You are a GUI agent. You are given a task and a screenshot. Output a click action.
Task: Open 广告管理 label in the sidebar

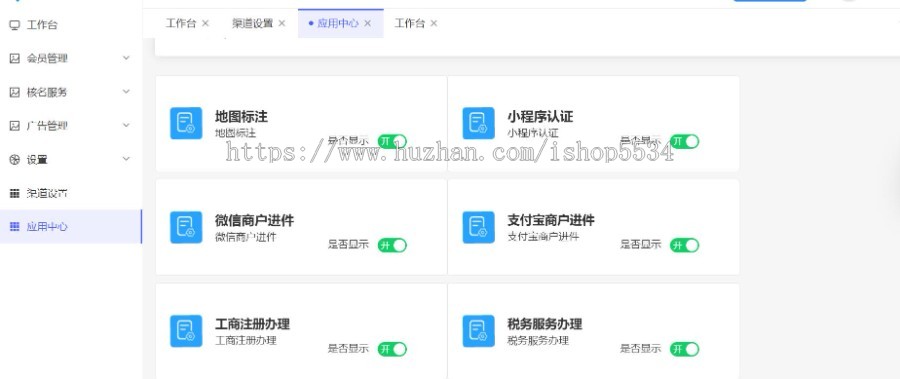(x=47, y=126)
